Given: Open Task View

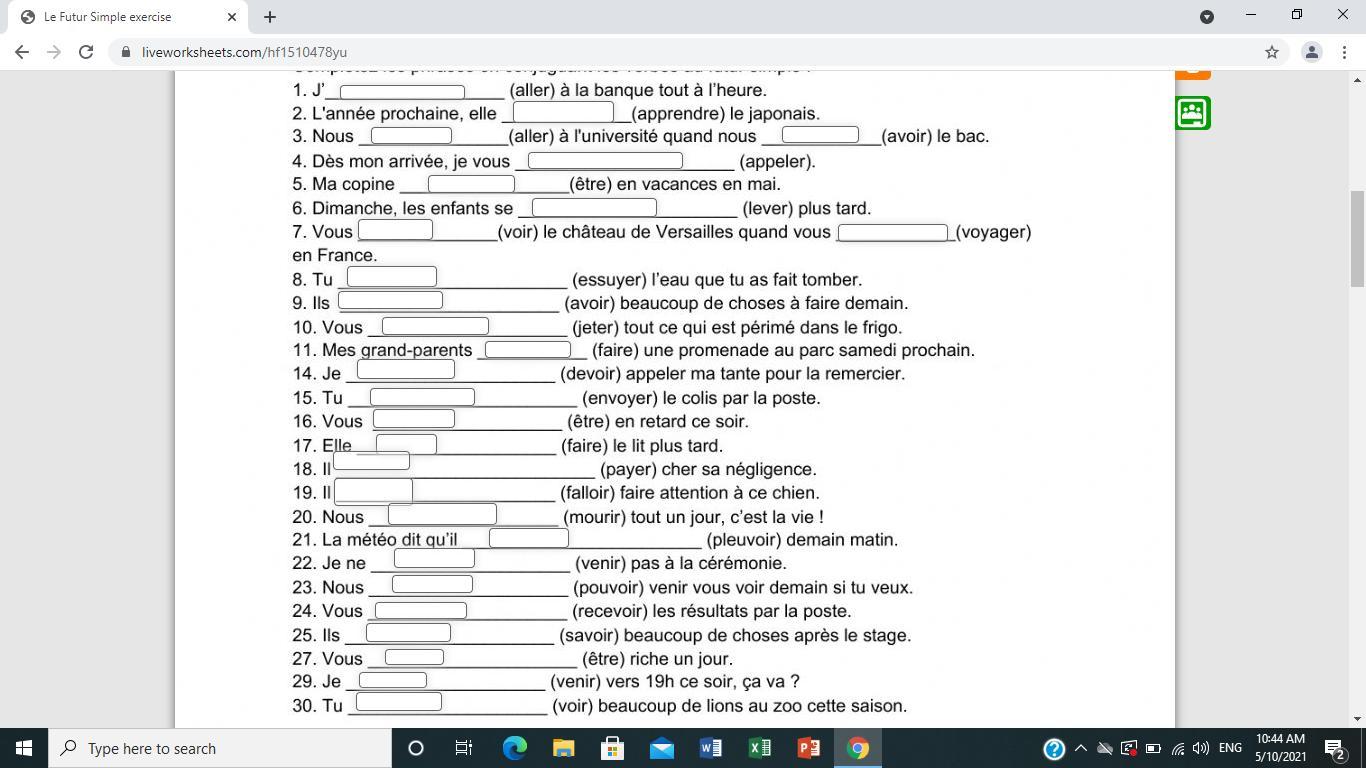Looking at the screenshot, I should (464, 748).
